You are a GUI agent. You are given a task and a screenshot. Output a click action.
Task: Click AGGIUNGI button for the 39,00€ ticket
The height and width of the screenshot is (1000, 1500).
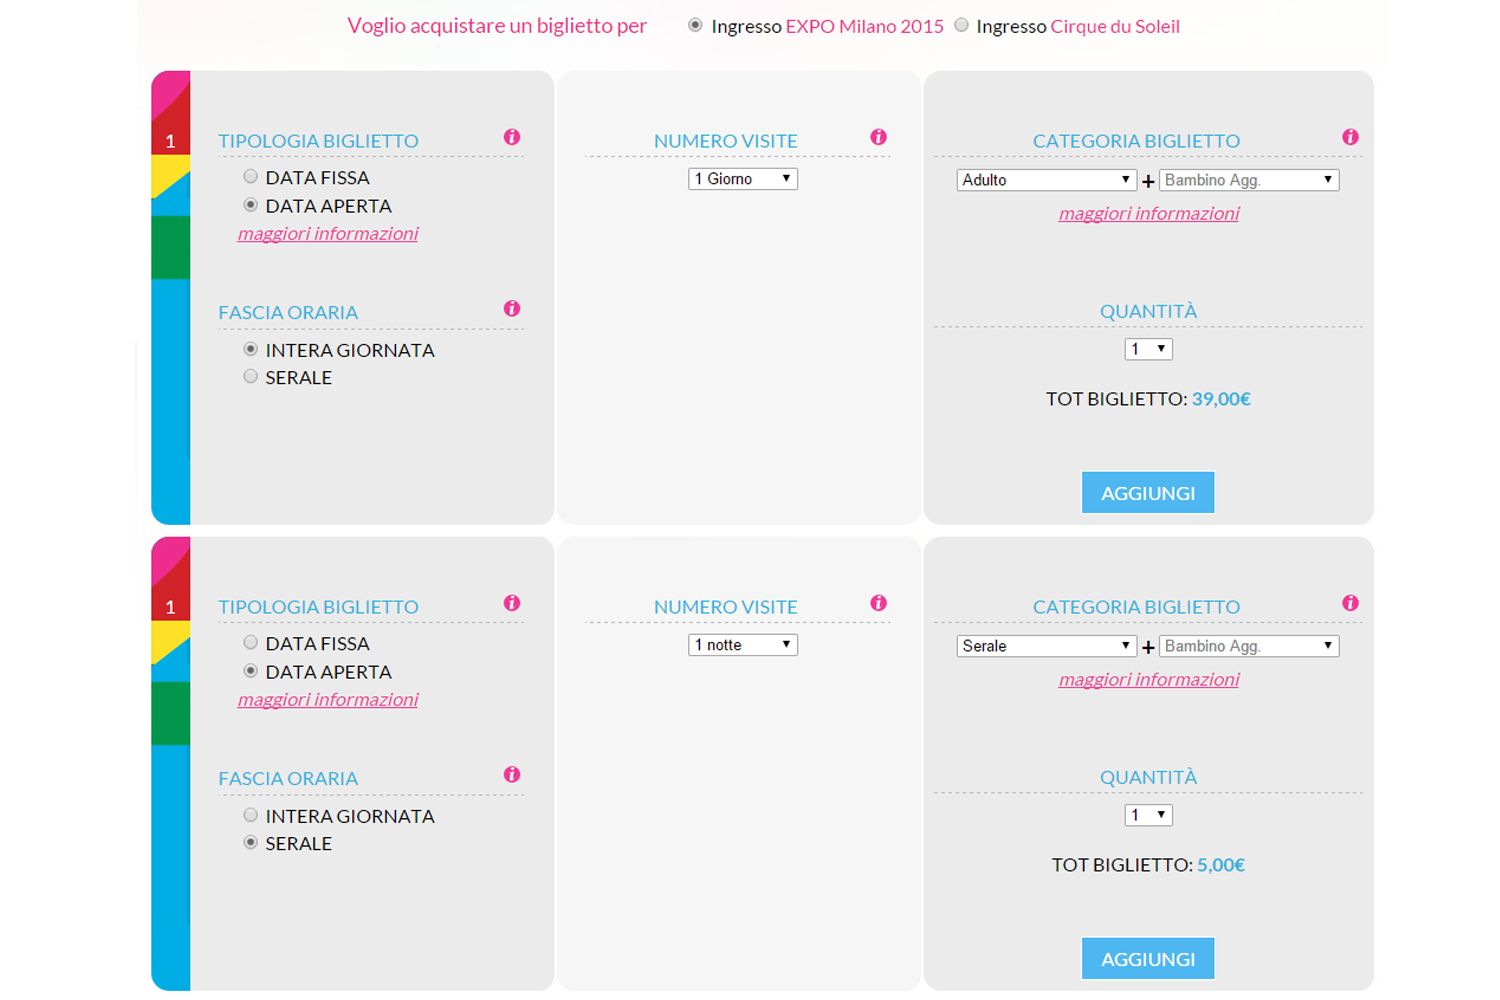(x=1148, y=493)
